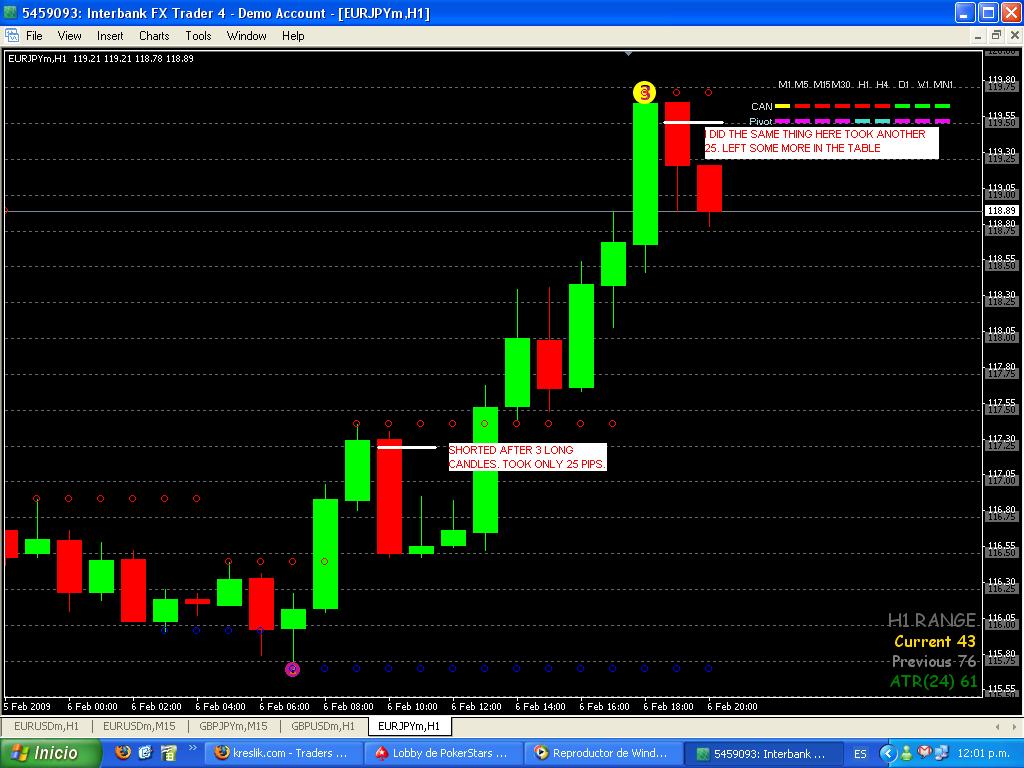Image resolution: width=1024 pixels, height=768 pixels.
Task: Click the yellow circled 3 signal marker
Action: point(643,92)
